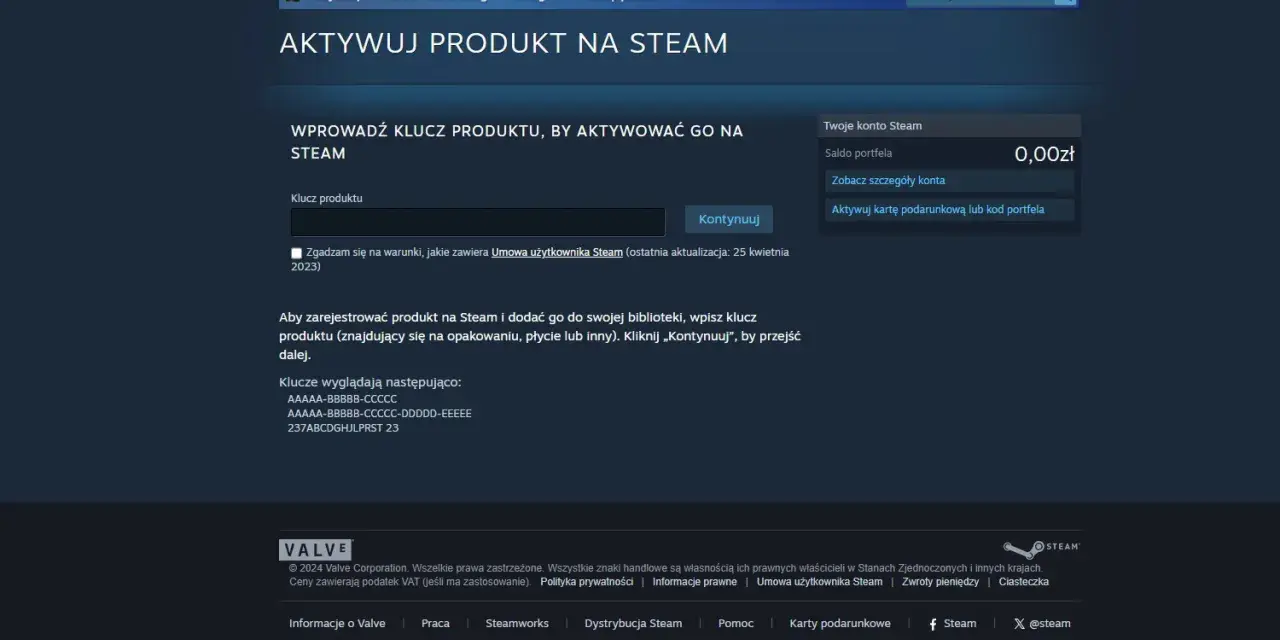Open Steamworks footer link
The width and height of the screenshot is (1280, 640).
click(x=517, y=623)
